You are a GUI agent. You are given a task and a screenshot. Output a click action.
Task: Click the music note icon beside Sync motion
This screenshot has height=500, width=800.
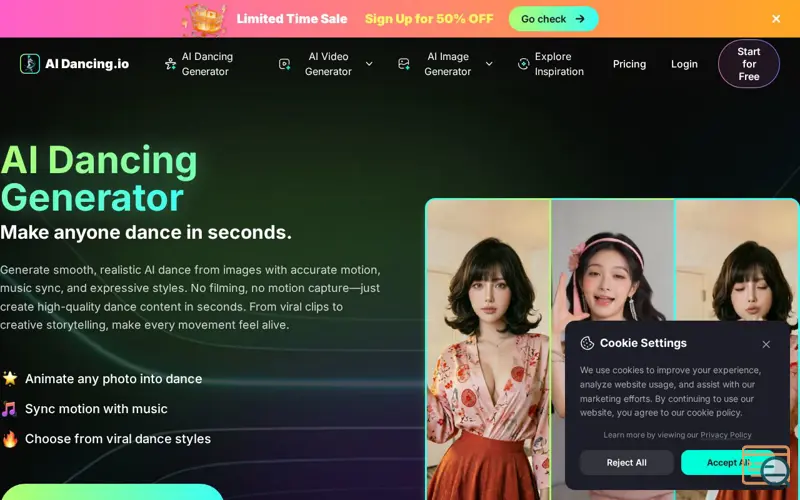pyautogui.click(x=9, y=409)
